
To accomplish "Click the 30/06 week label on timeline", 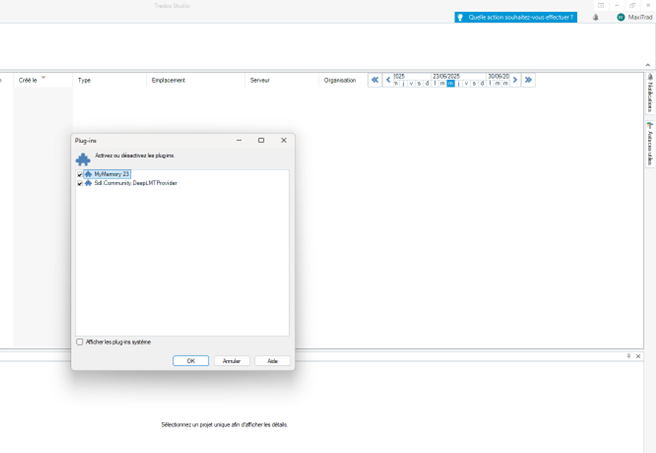I will click(x=498, y=76).
